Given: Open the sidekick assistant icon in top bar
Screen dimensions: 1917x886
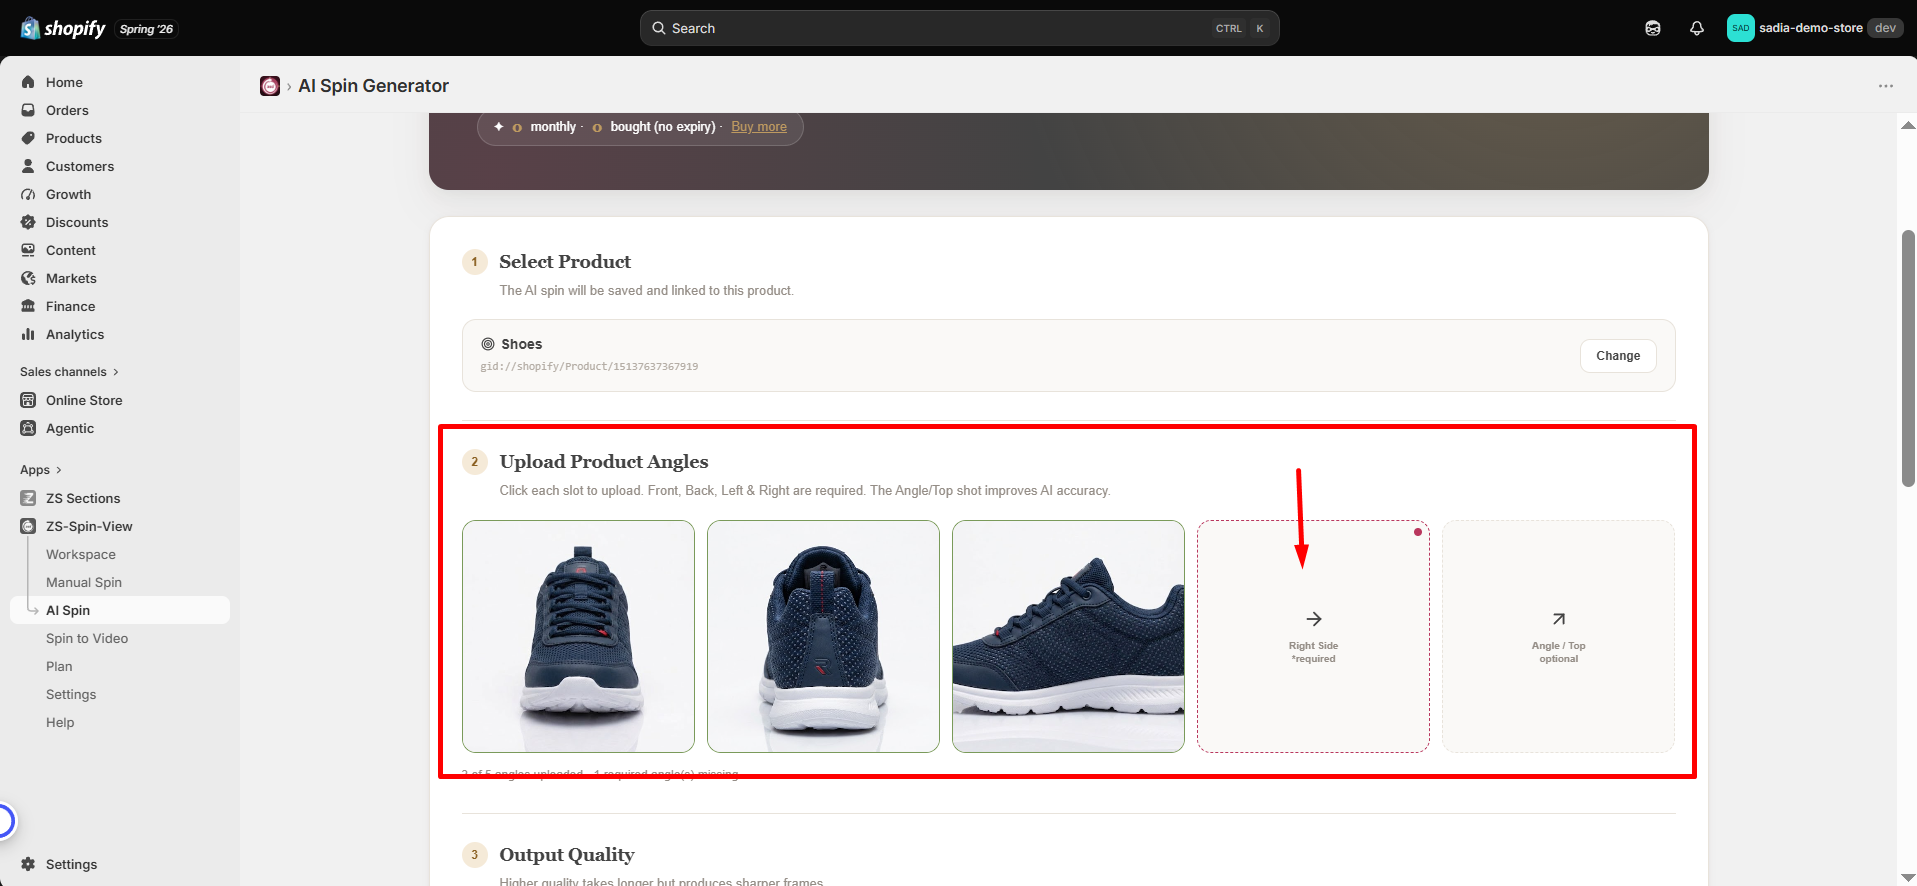Looking at the screenshot, I should (x=1653, y=28).
